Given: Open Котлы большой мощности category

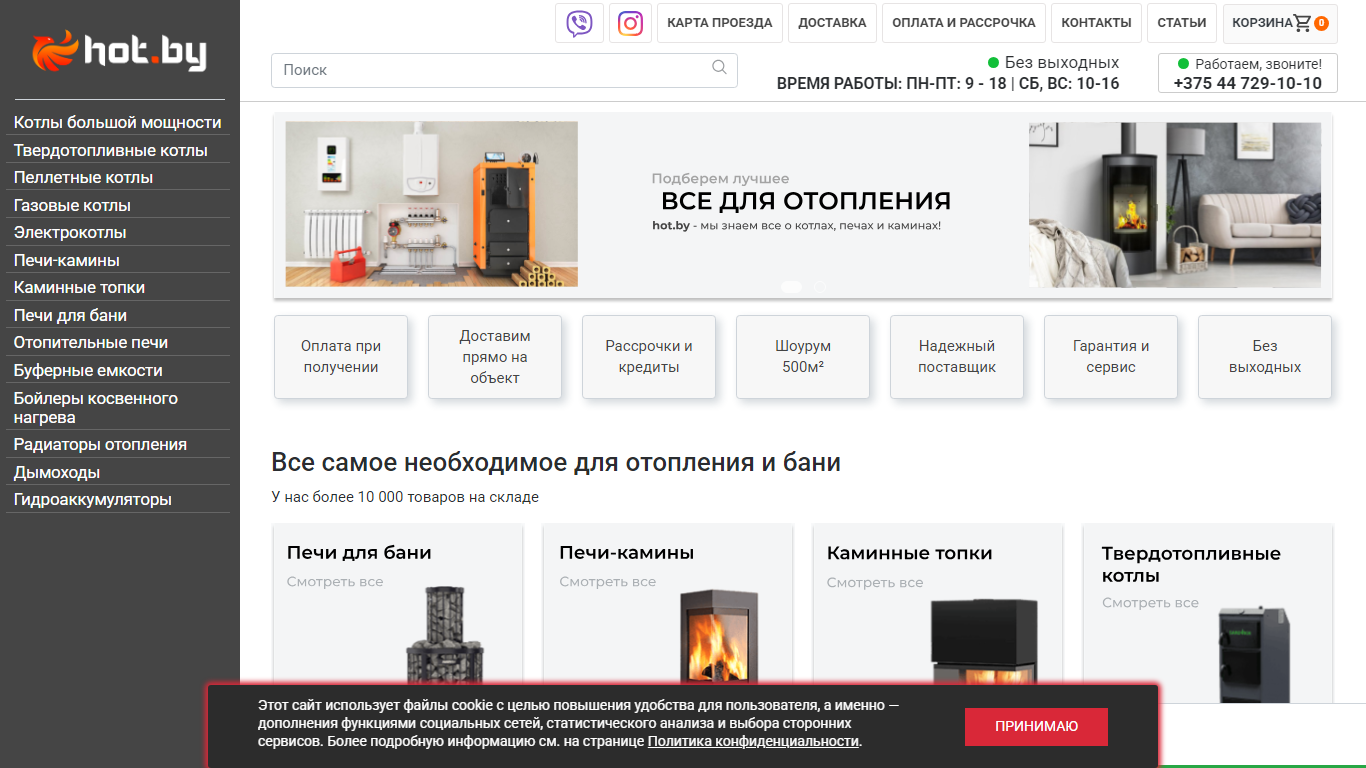Looking at the screenshot, I should (x=118, y=122).
